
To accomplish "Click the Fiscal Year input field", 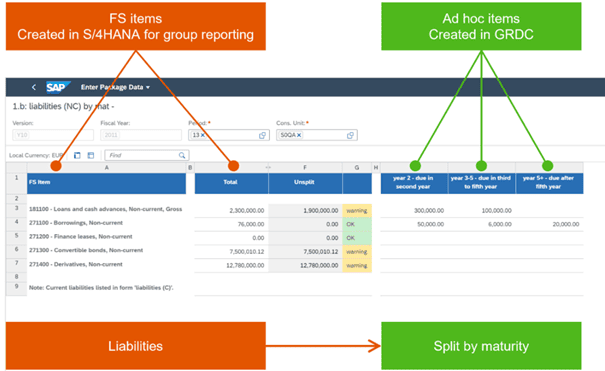I will [141, 135].
